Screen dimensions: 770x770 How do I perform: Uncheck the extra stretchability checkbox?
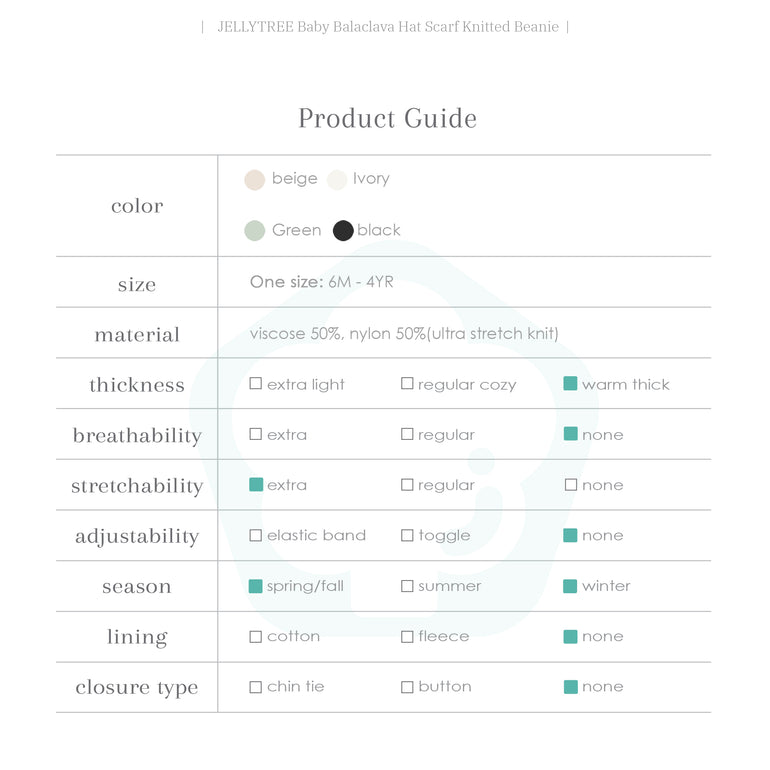(x=256, y=485)
